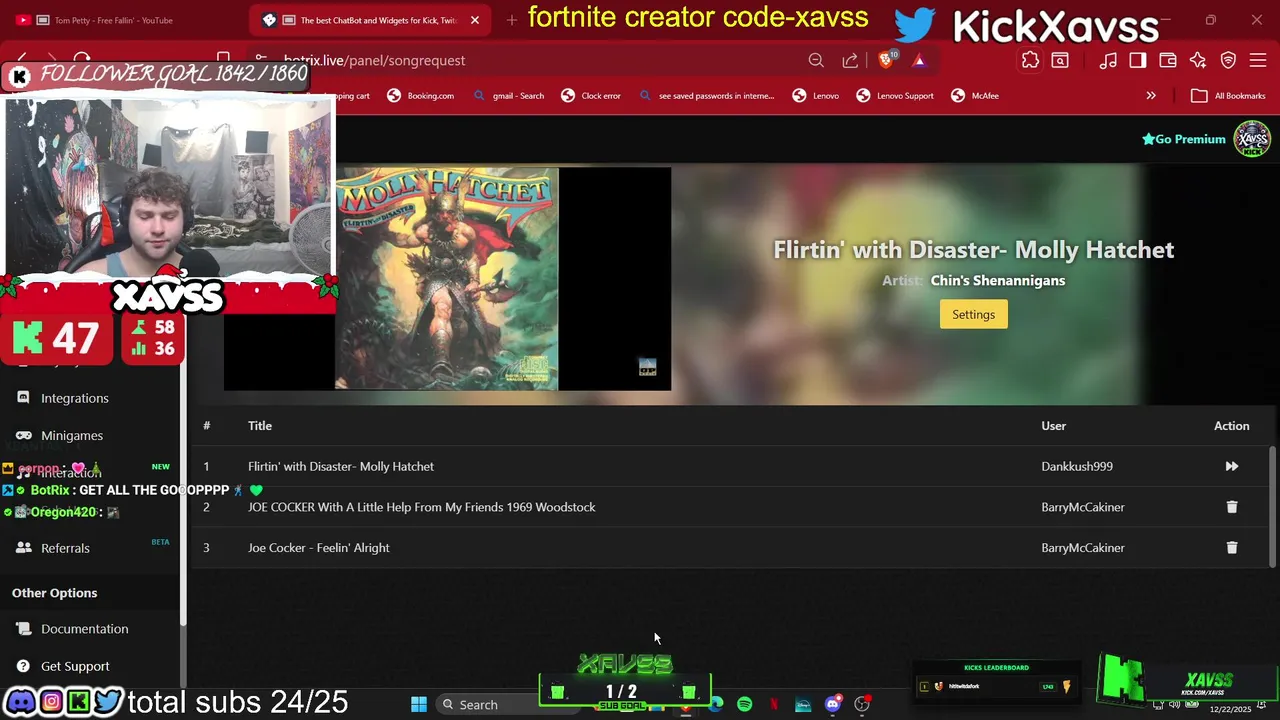1280x720 pixels.
Task: Open Disney+ from the taskbar
Action: [803, 705]
